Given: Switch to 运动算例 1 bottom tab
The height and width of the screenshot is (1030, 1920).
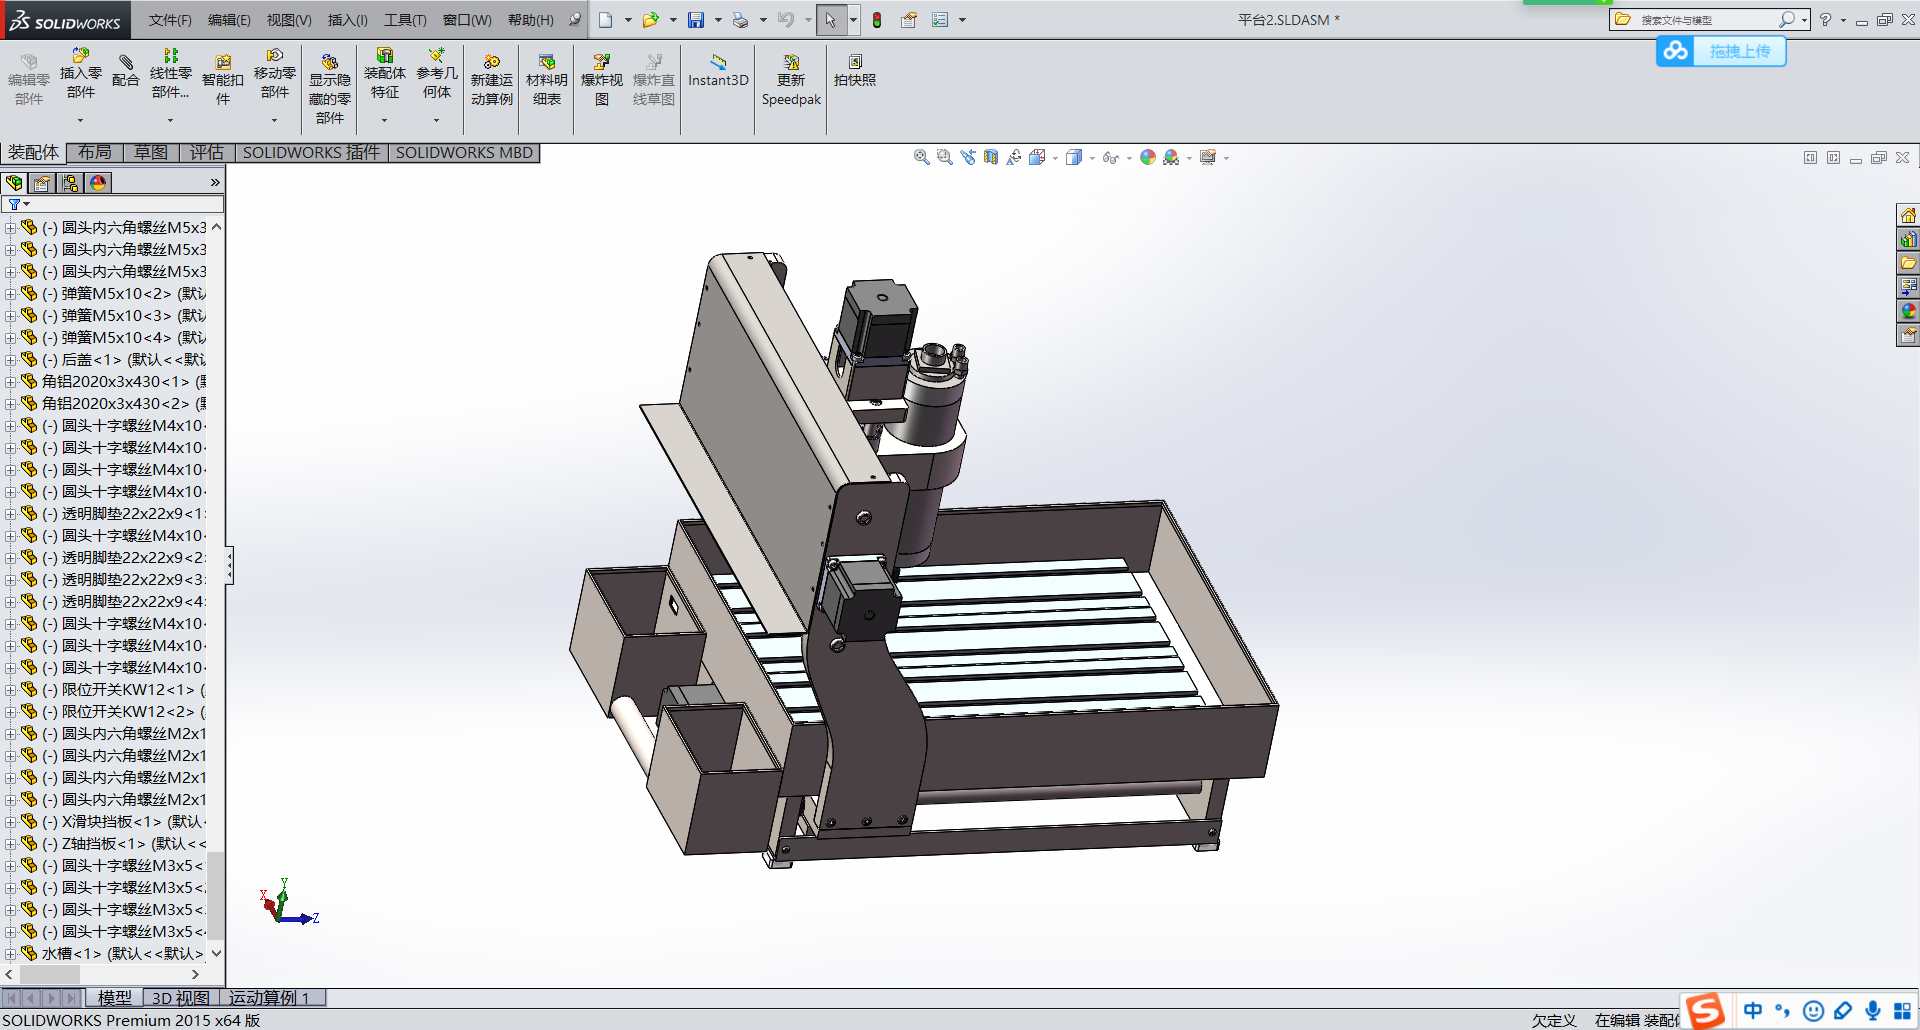Looking at the screenshot, I should (x=270, y=997).
